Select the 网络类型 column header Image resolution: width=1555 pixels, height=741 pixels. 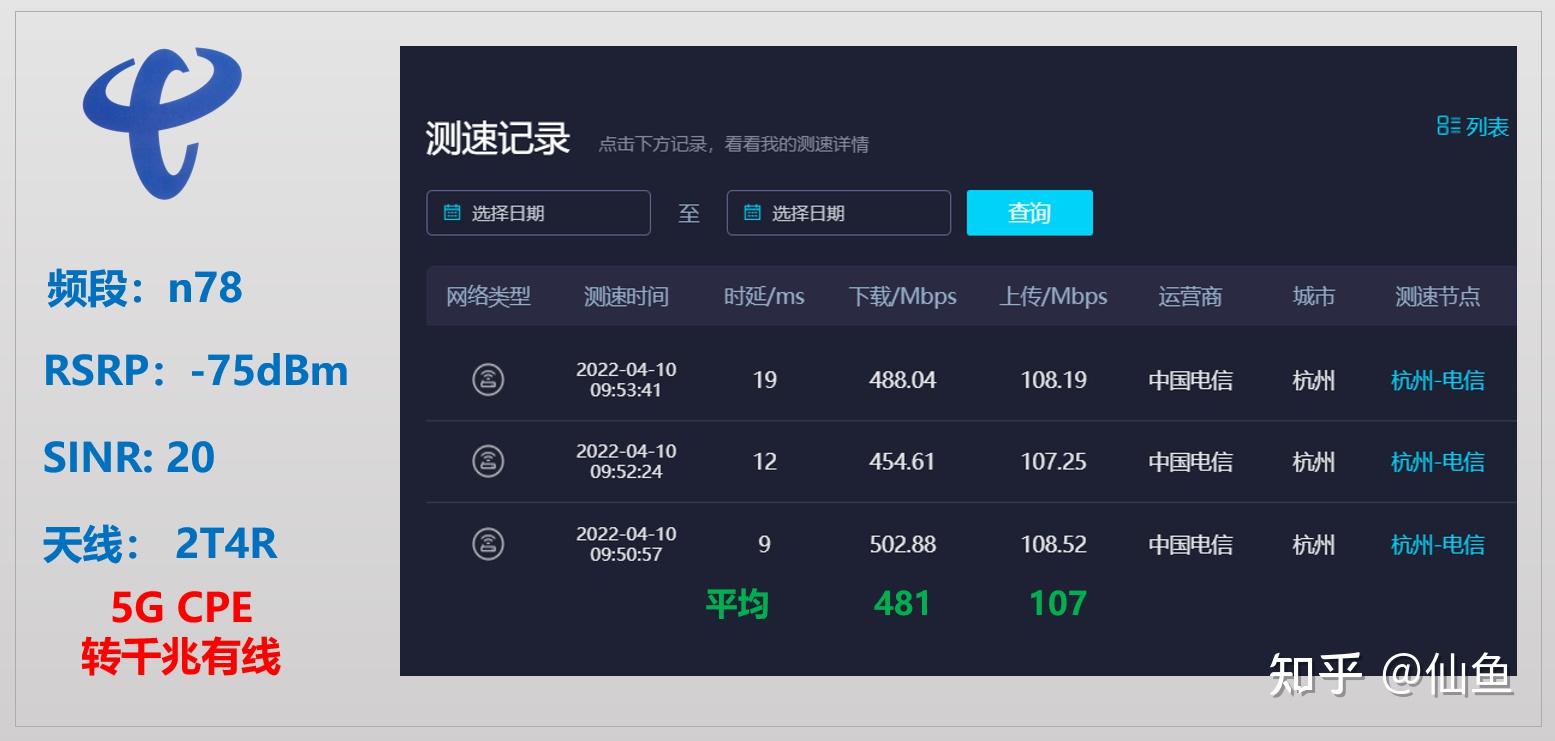click(x=489, y=296)
